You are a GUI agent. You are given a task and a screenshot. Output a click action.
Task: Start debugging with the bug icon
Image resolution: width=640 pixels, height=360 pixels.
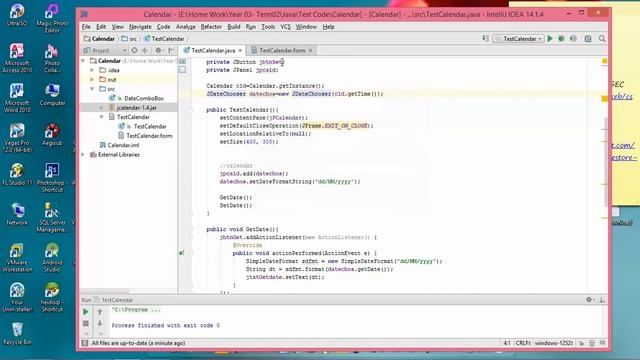(x=562, y=38)
